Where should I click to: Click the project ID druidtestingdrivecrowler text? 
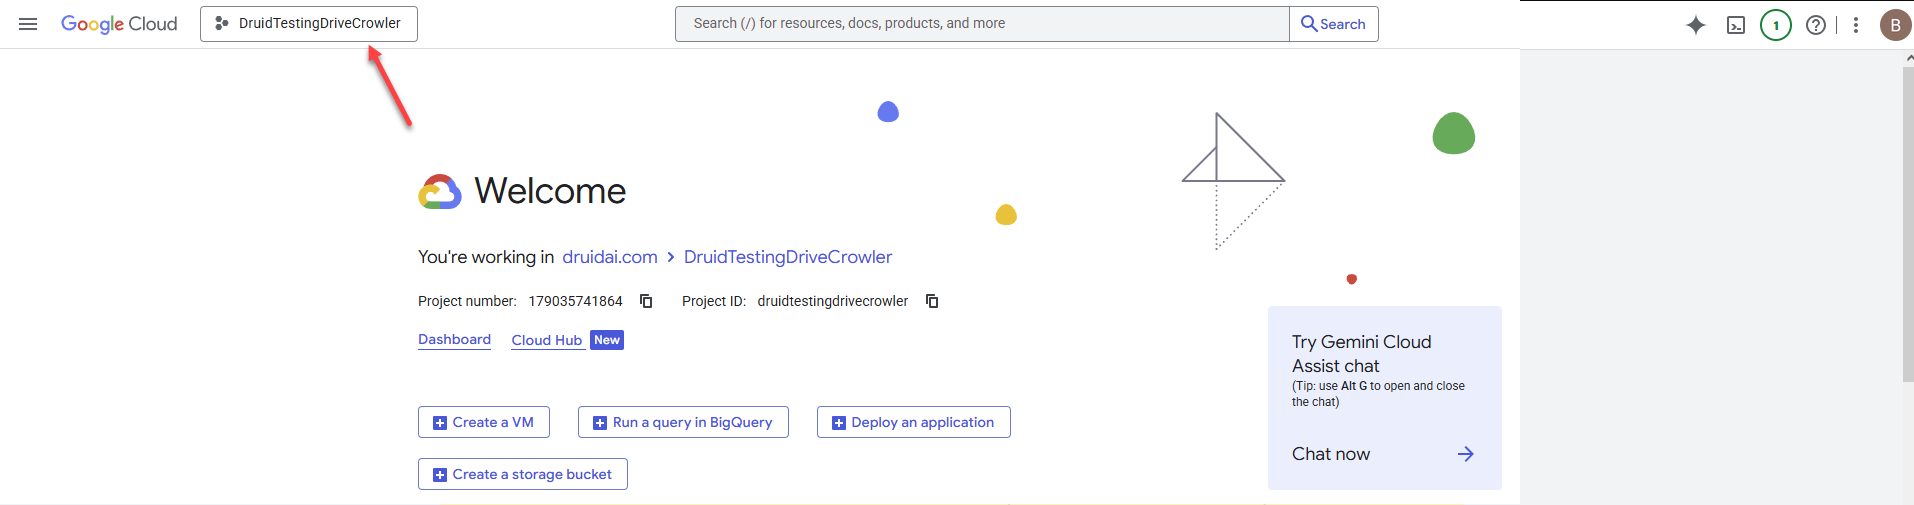[x=833, y=301]
